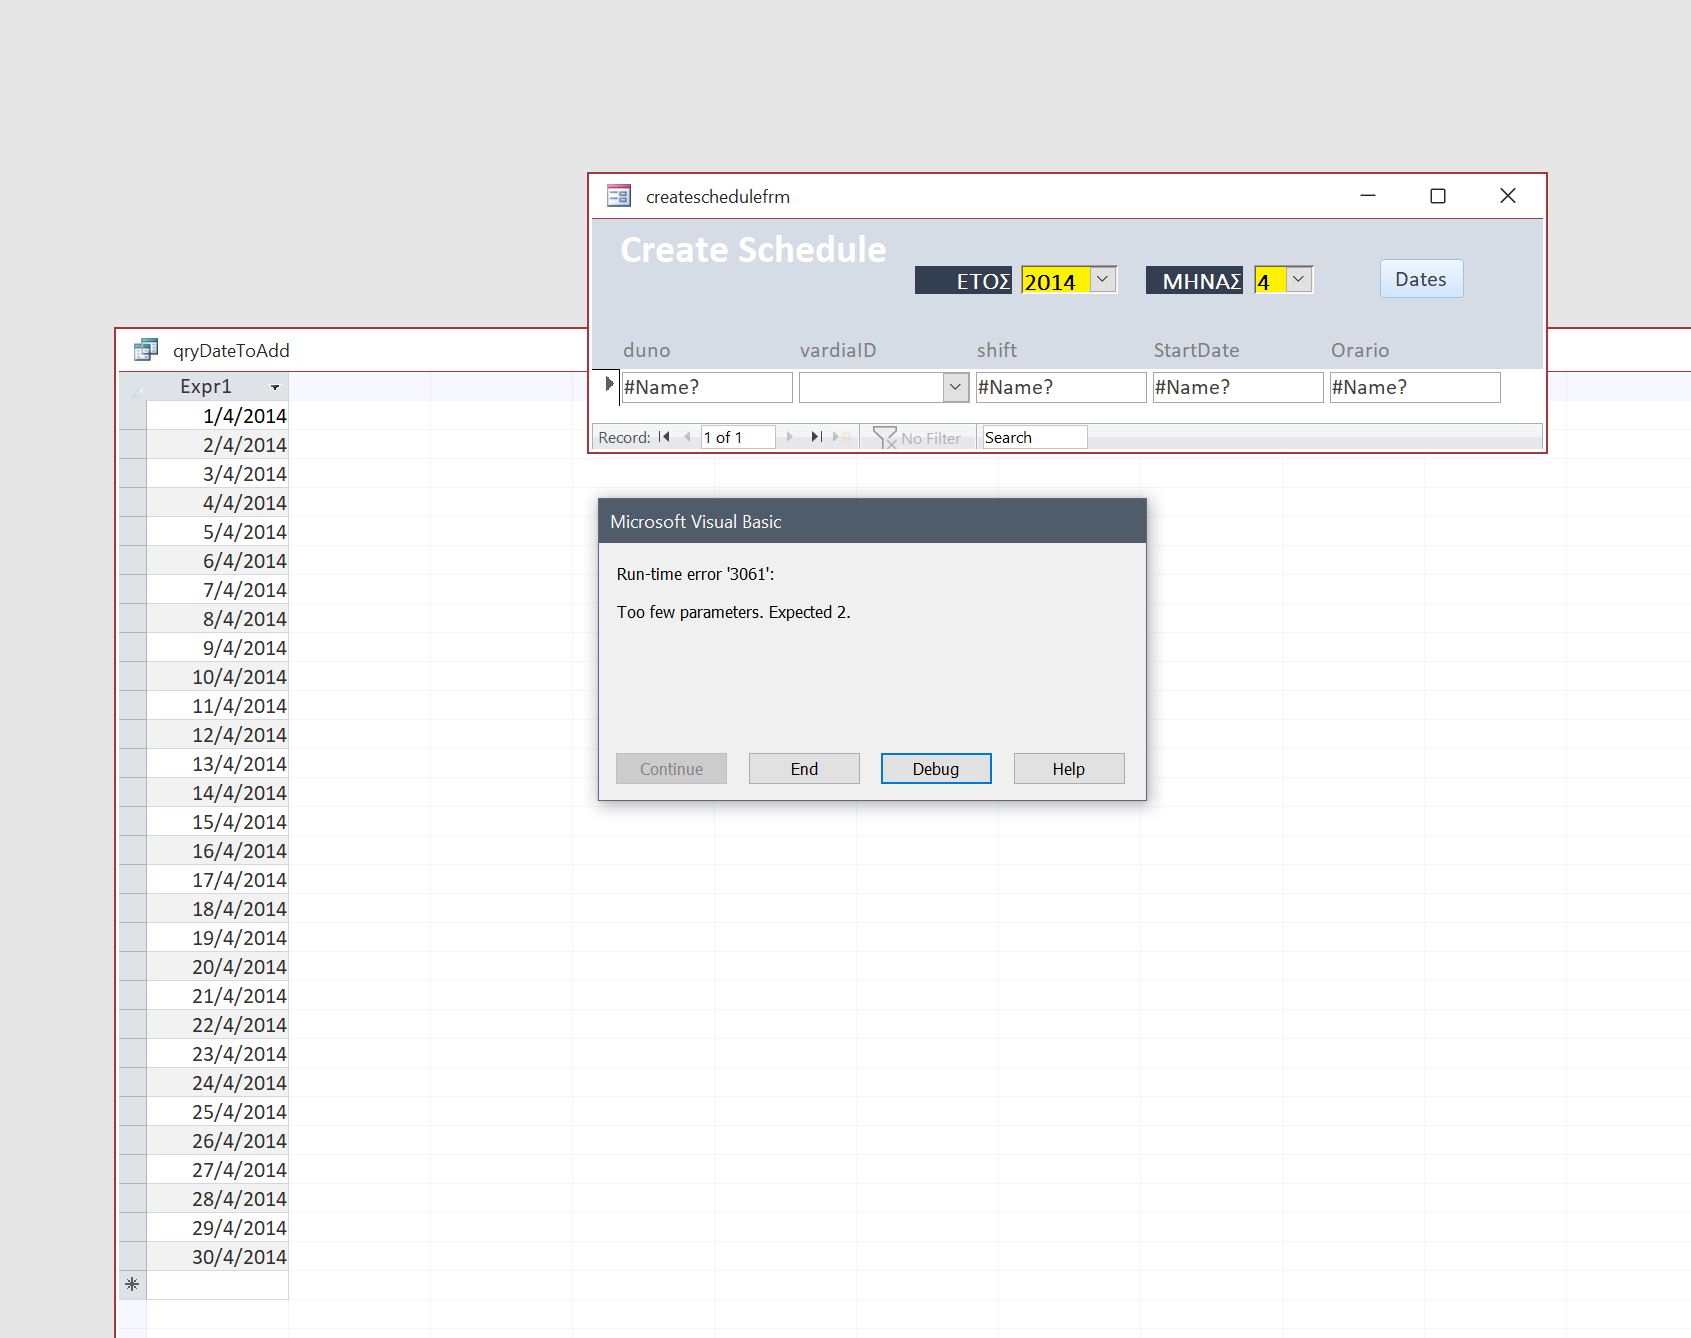Click Debug in the error dialog
This screenshot has width=1691, height=1338.
(935, 768)
